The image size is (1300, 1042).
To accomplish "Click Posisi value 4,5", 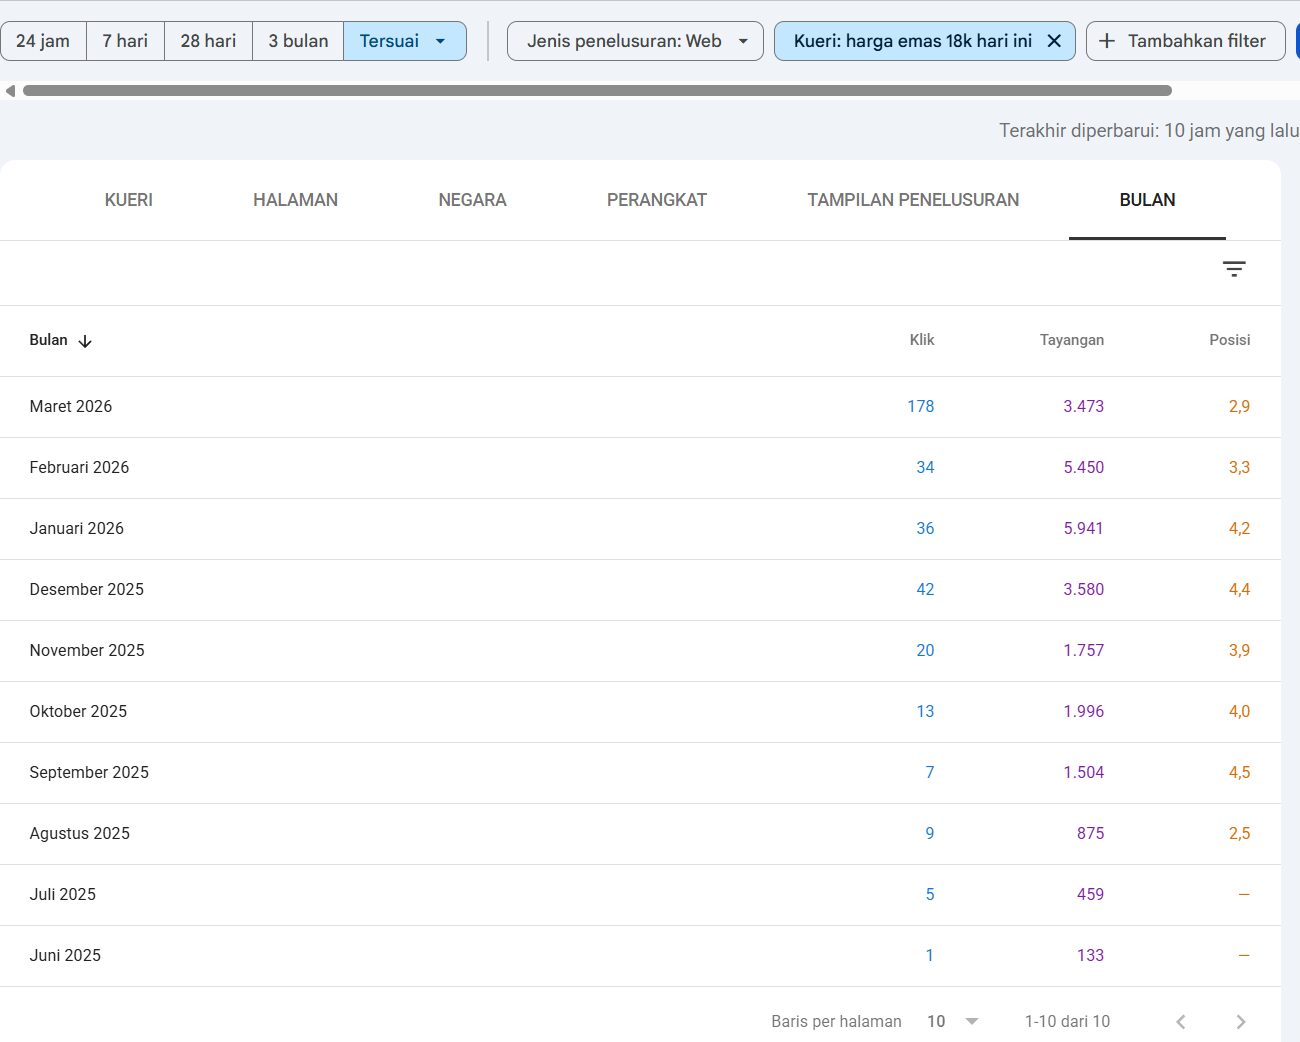I will pyautogui.click(x=1239, y=773).
